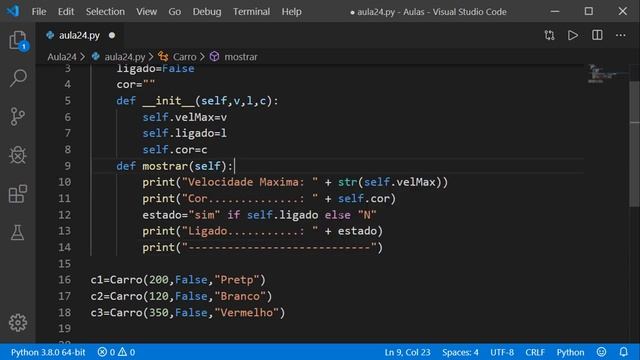Click the Open Changes compare icon

pyautogui.click(x=549, y=36)
